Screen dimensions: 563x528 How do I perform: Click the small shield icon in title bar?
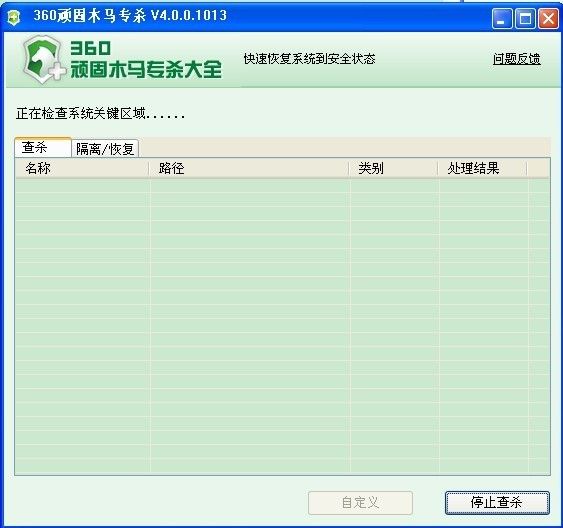[14, 17]
